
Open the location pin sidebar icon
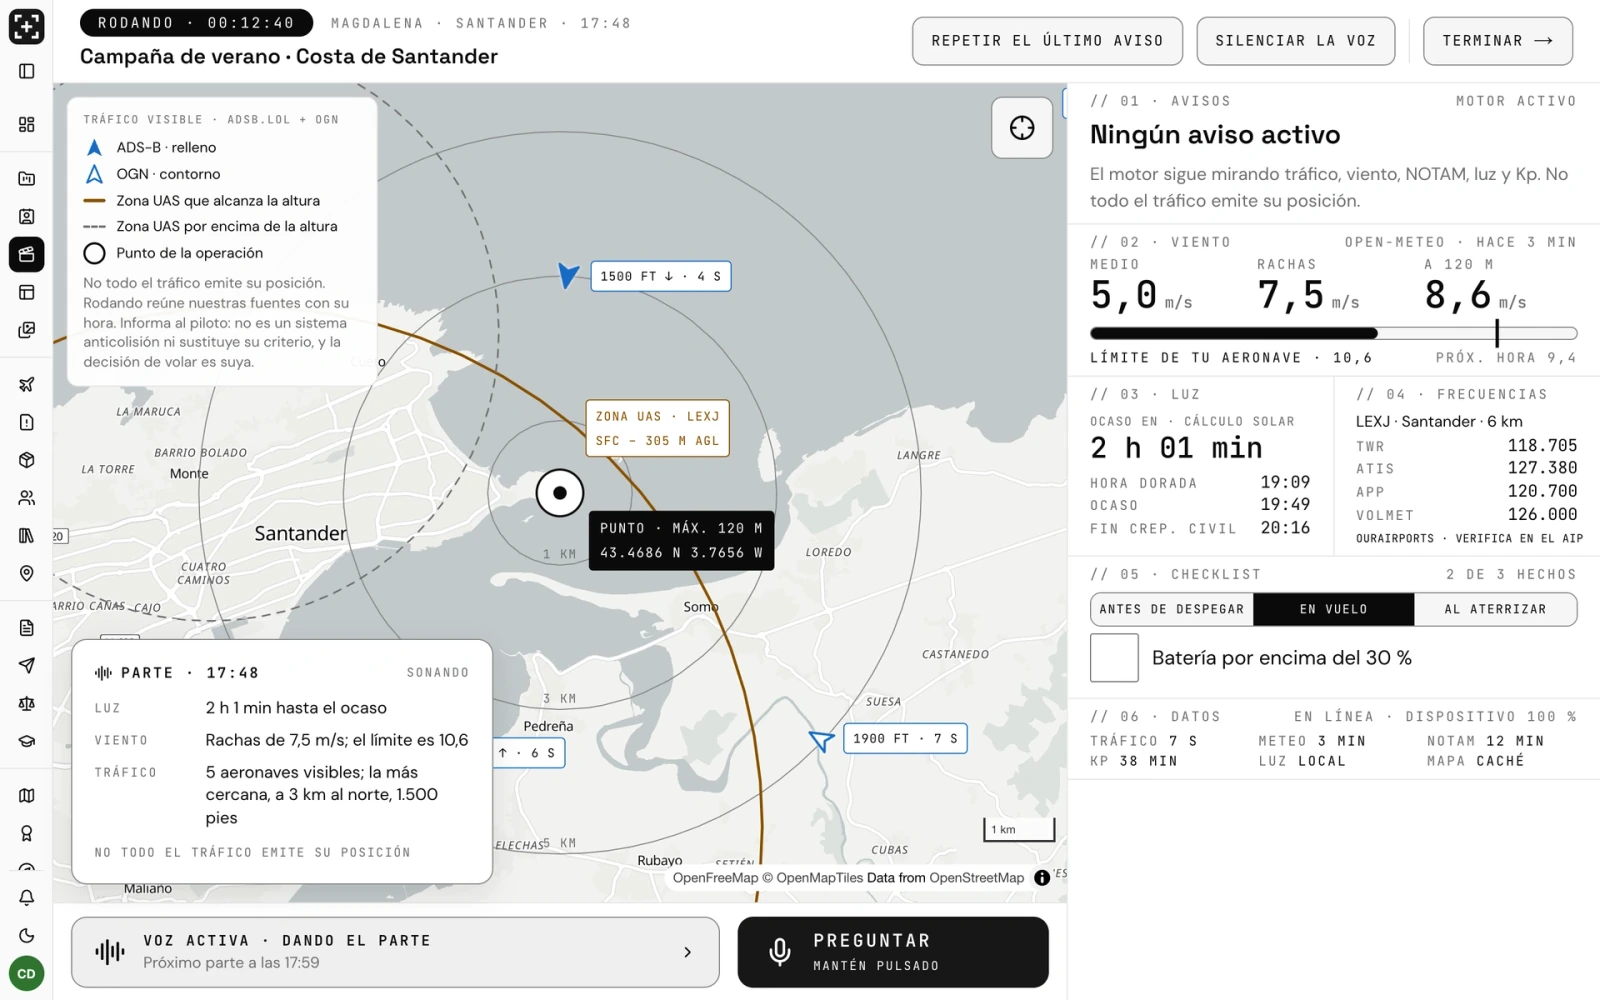point(27,573)
